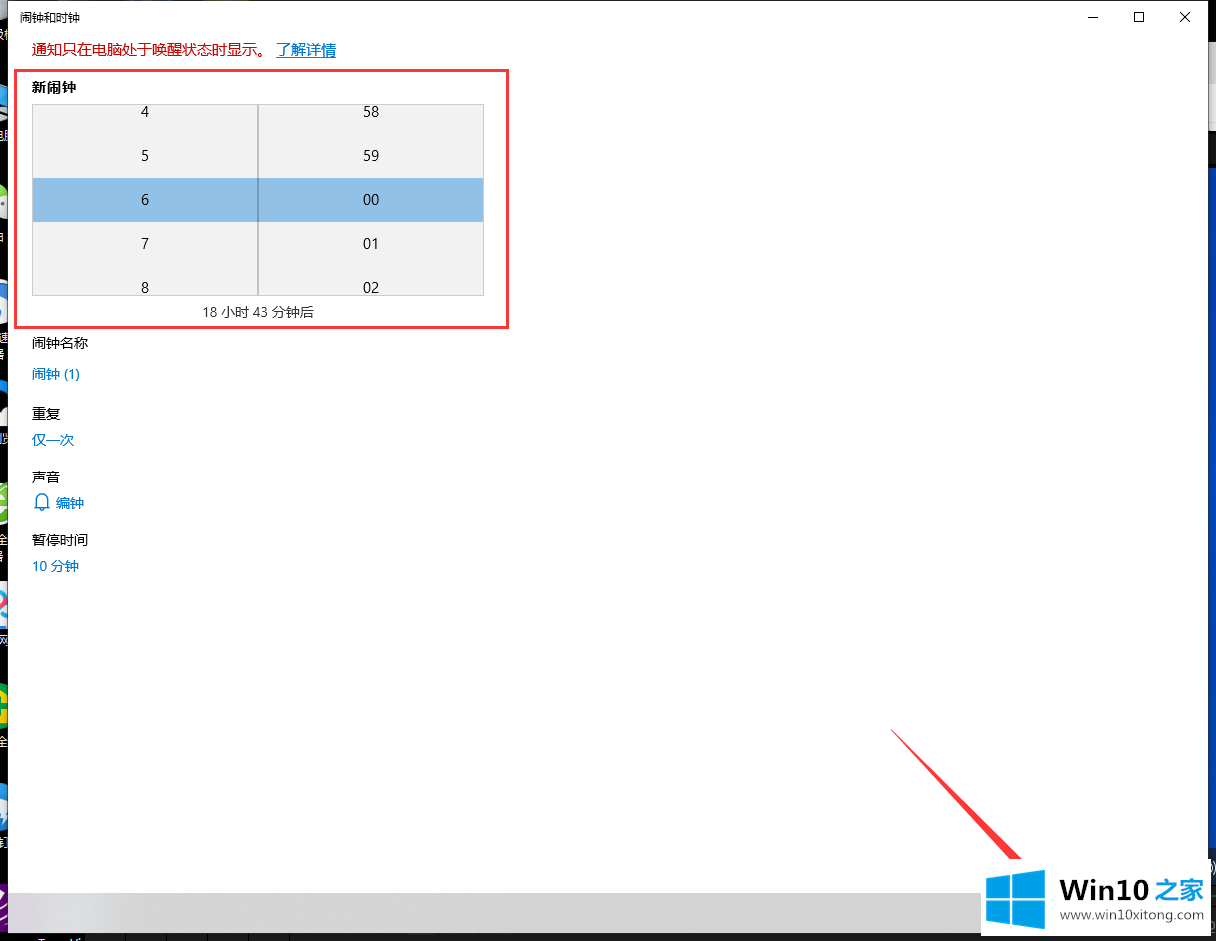Pick hour 4 in the time picker
1216x941 pixels.
145,113
